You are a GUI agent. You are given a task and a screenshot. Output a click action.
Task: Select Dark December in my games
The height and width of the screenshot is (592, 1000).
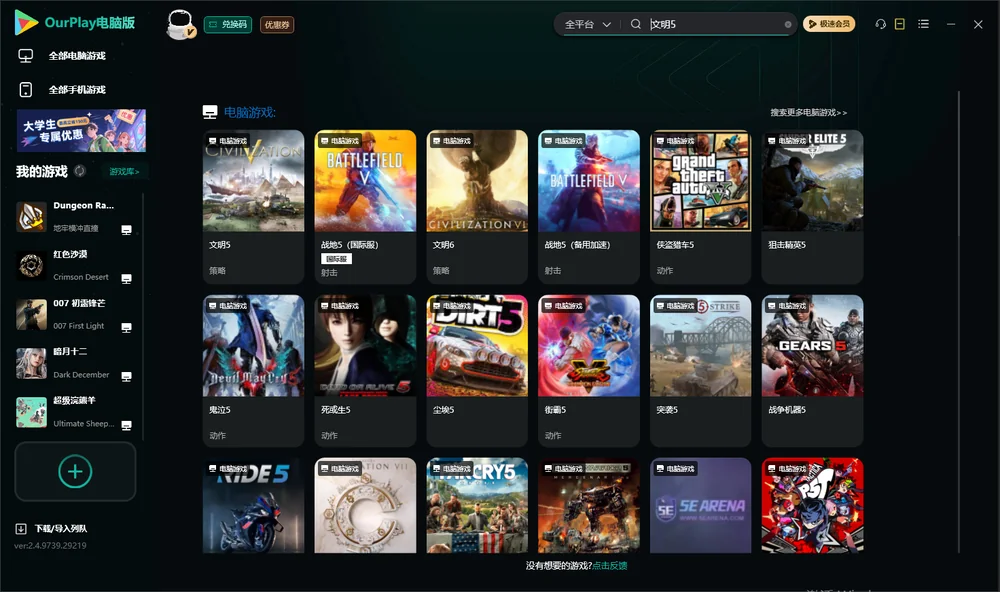(x=75, y=363)
